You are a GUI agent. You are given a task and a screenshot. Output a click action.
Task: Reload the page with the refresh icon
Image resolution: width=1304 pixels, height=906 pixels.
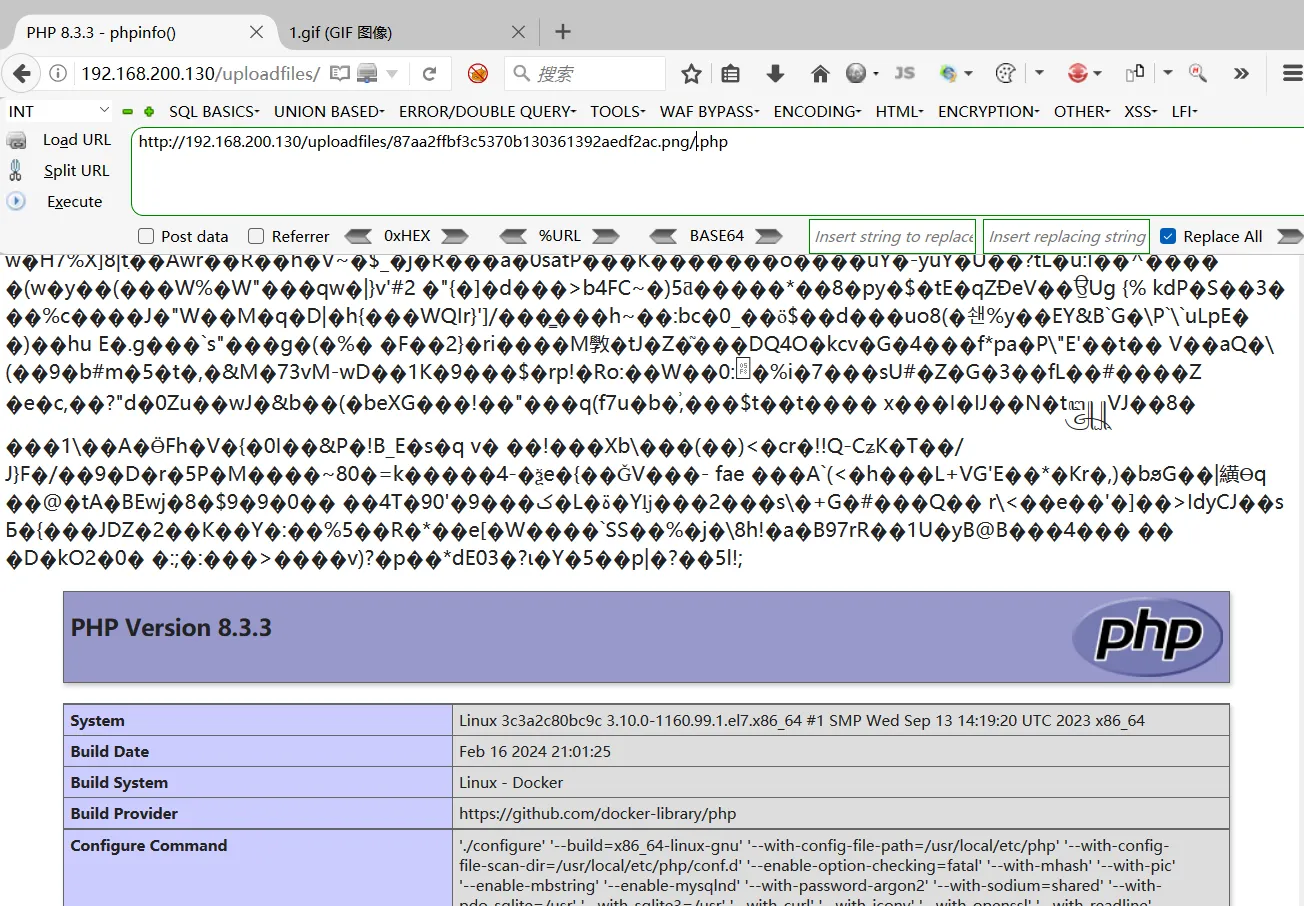click(x=430, y=73)
